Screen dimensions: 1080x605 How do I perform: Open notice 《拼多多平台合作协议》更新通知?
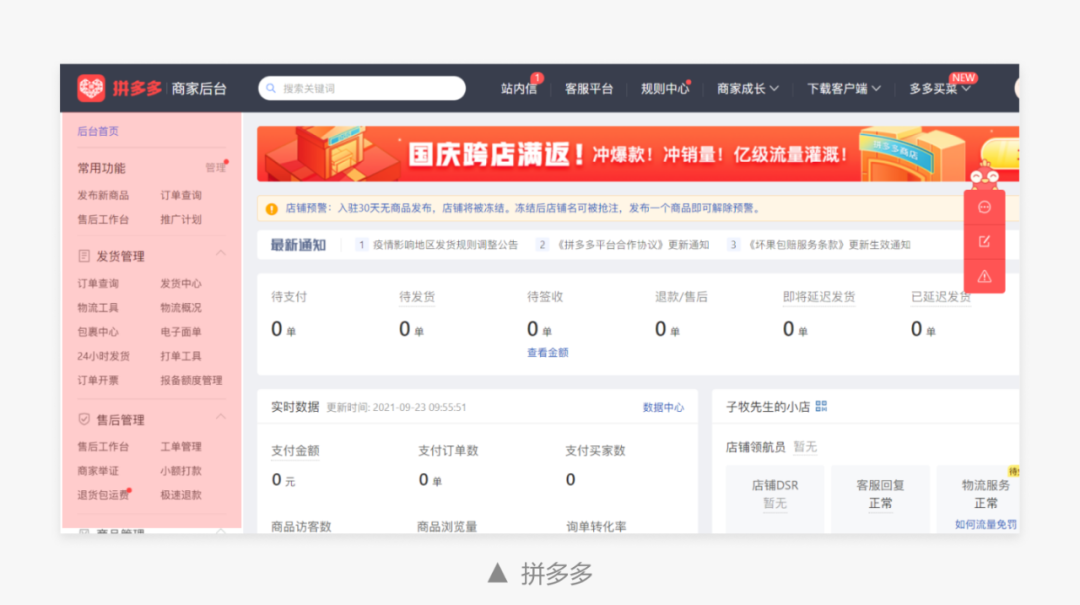[632, 245]
